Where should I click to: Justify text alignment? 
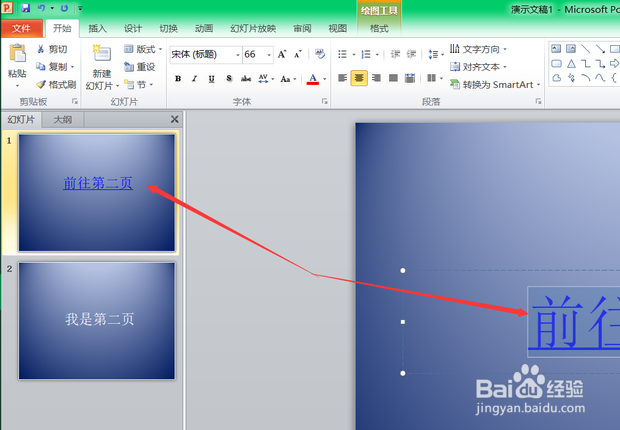393,78
